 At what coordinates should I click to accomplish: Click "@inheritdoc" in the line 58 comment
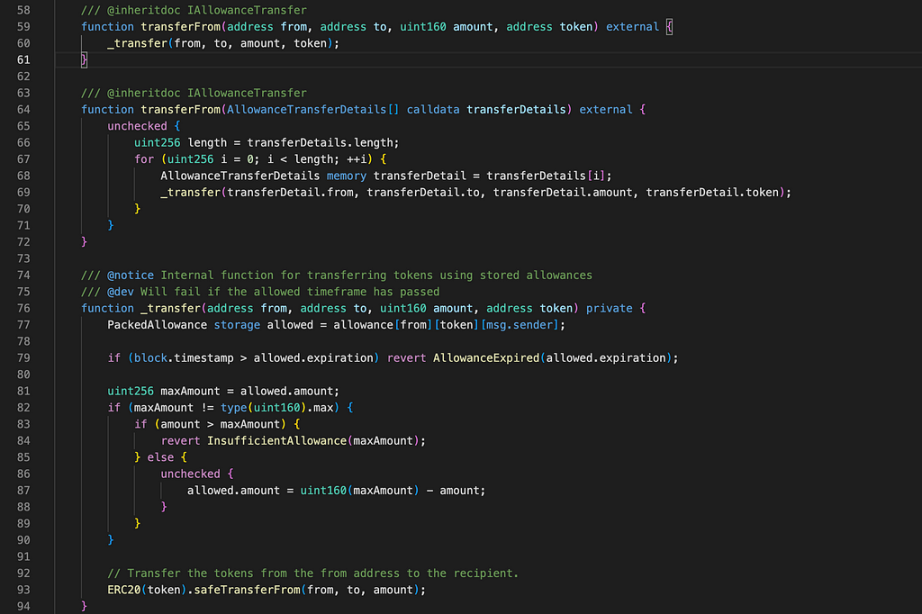point(143,10)
